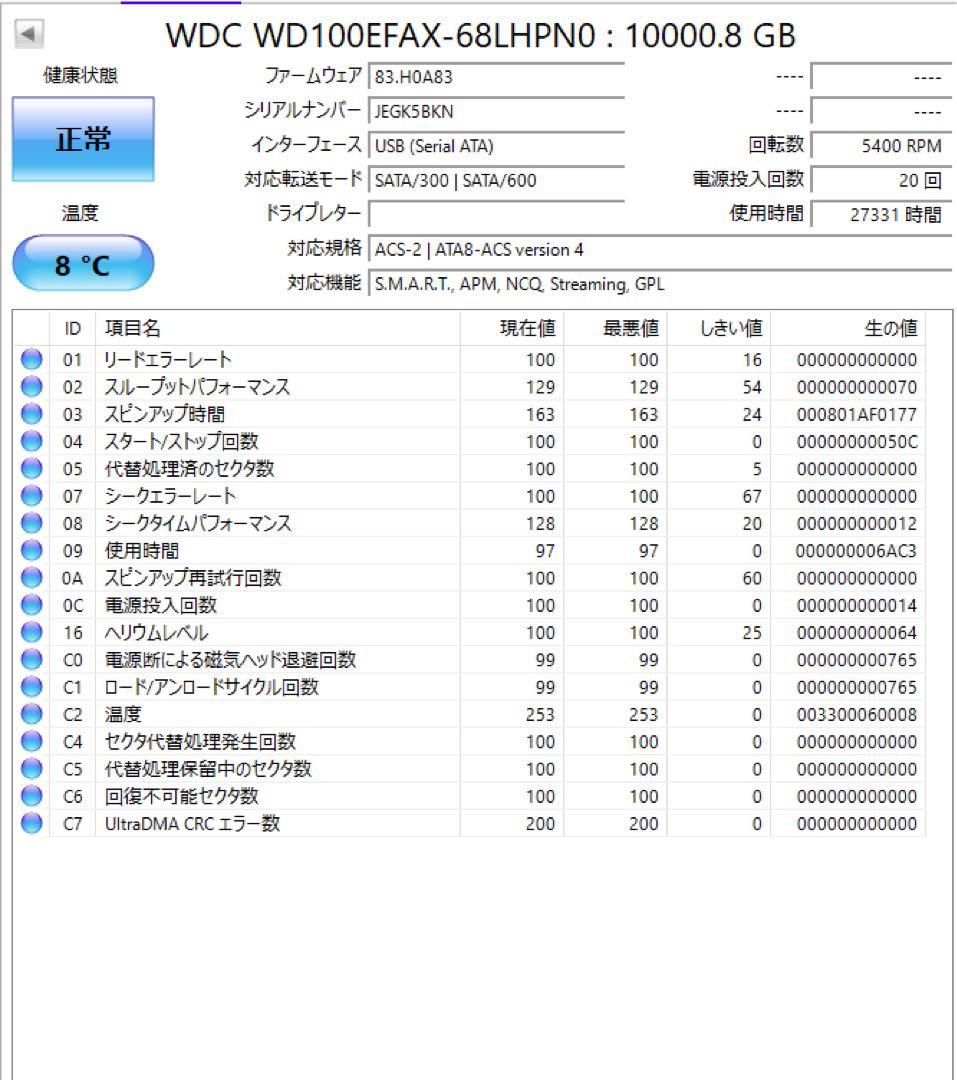Click the previous disk arrow button
The height and width of the screenshot is (1080, 957).
[29, 35]
